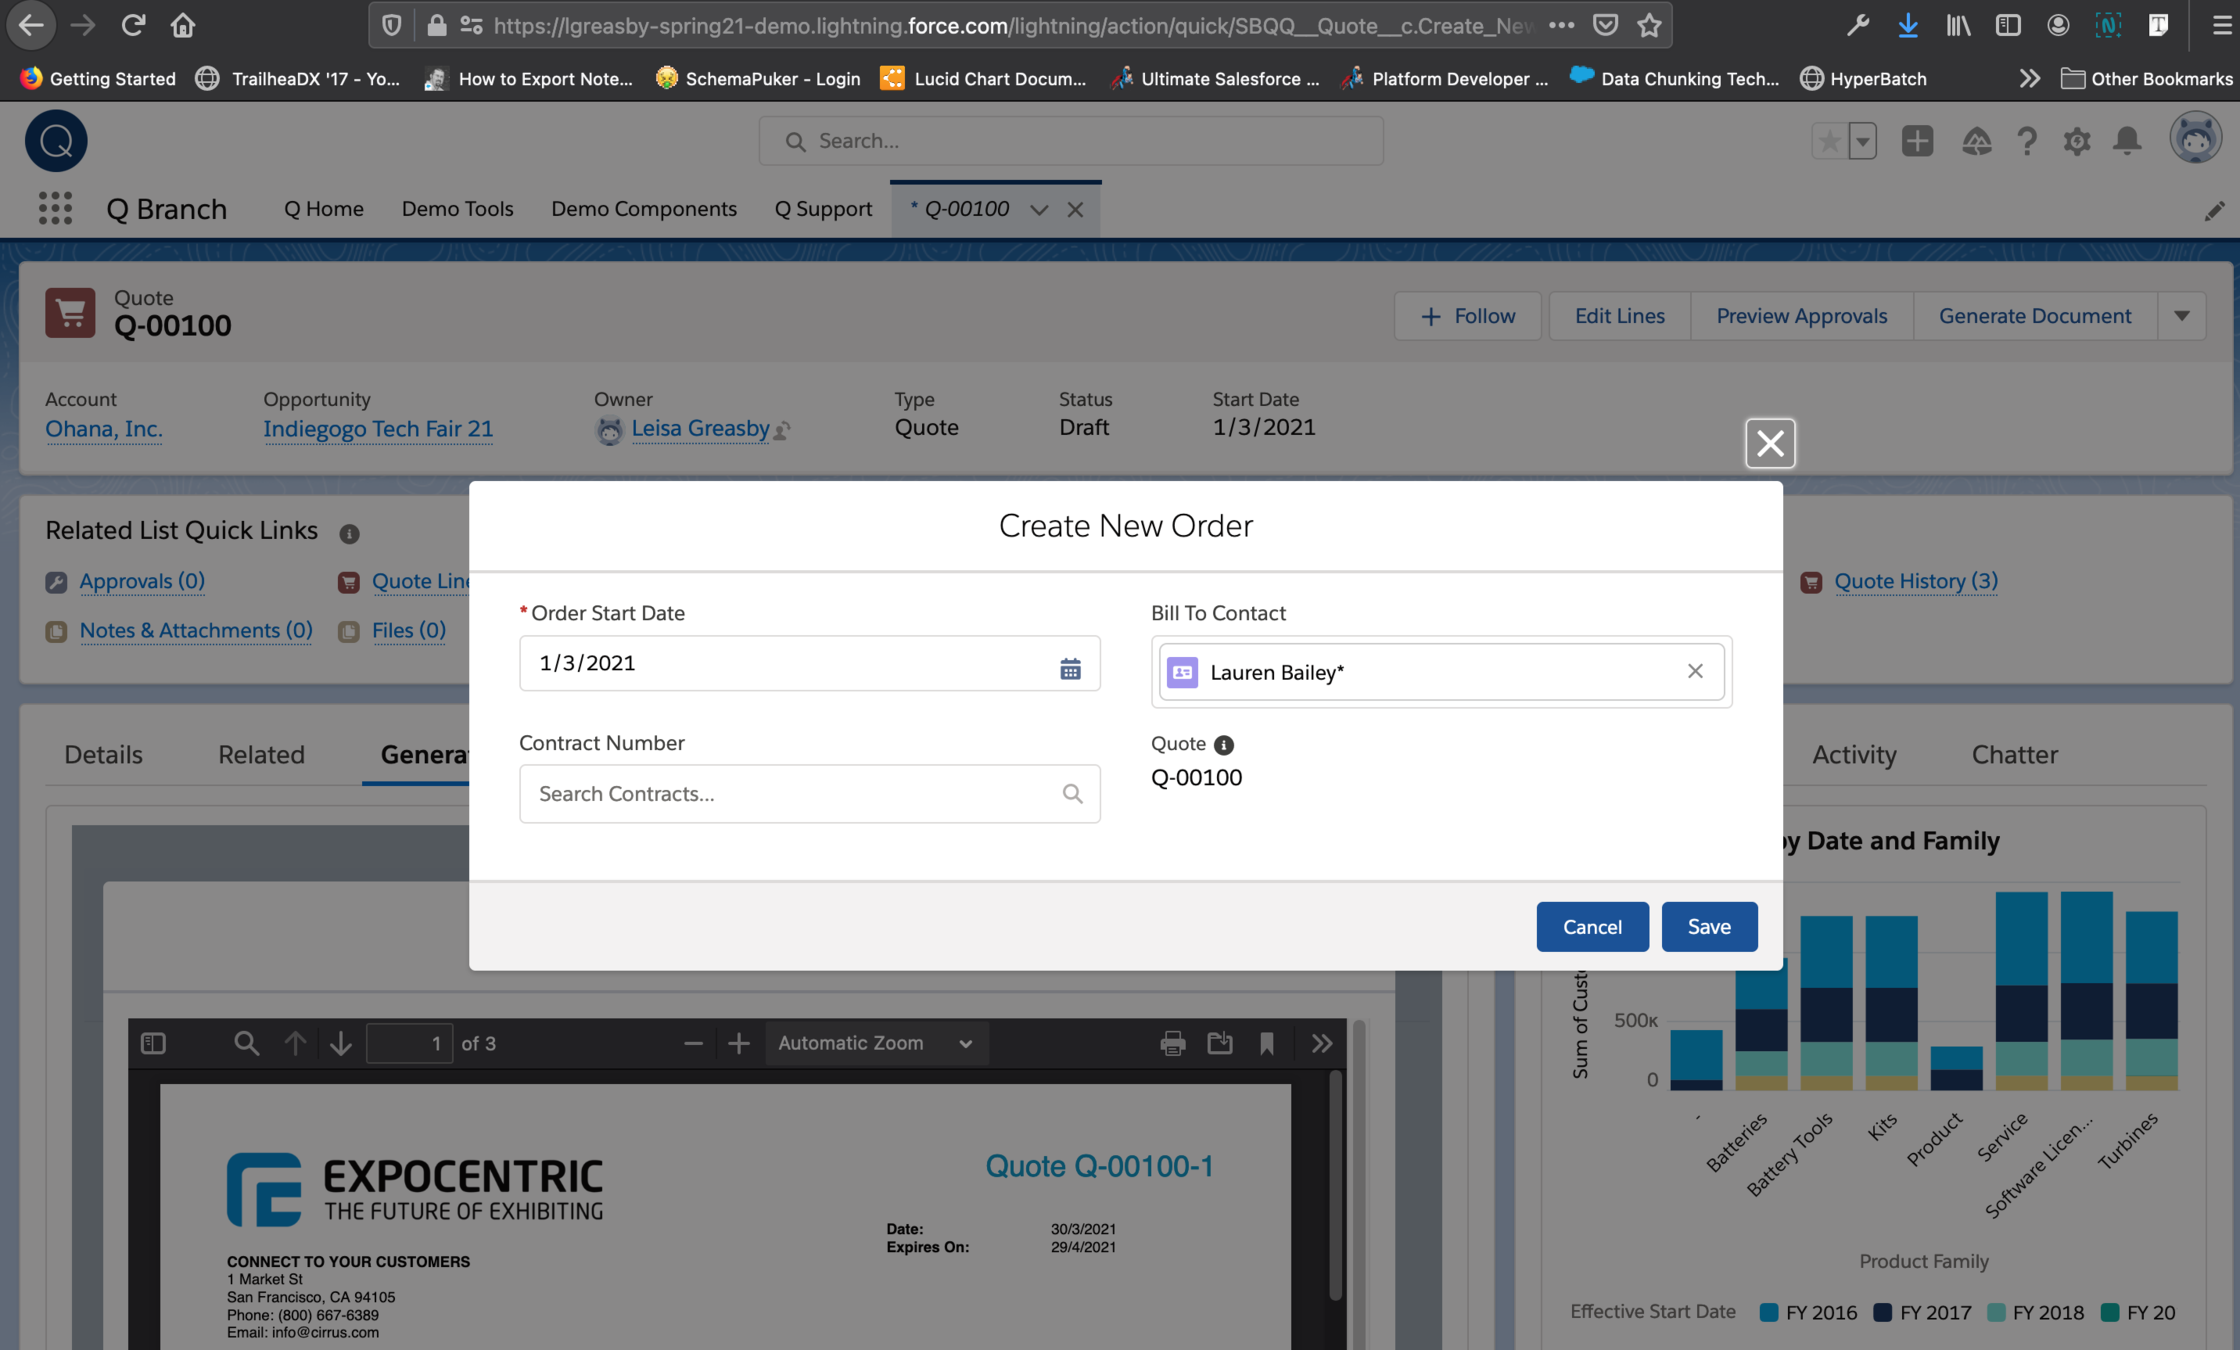Click the FY 2016 legend swatch

coord(1768,1312)
